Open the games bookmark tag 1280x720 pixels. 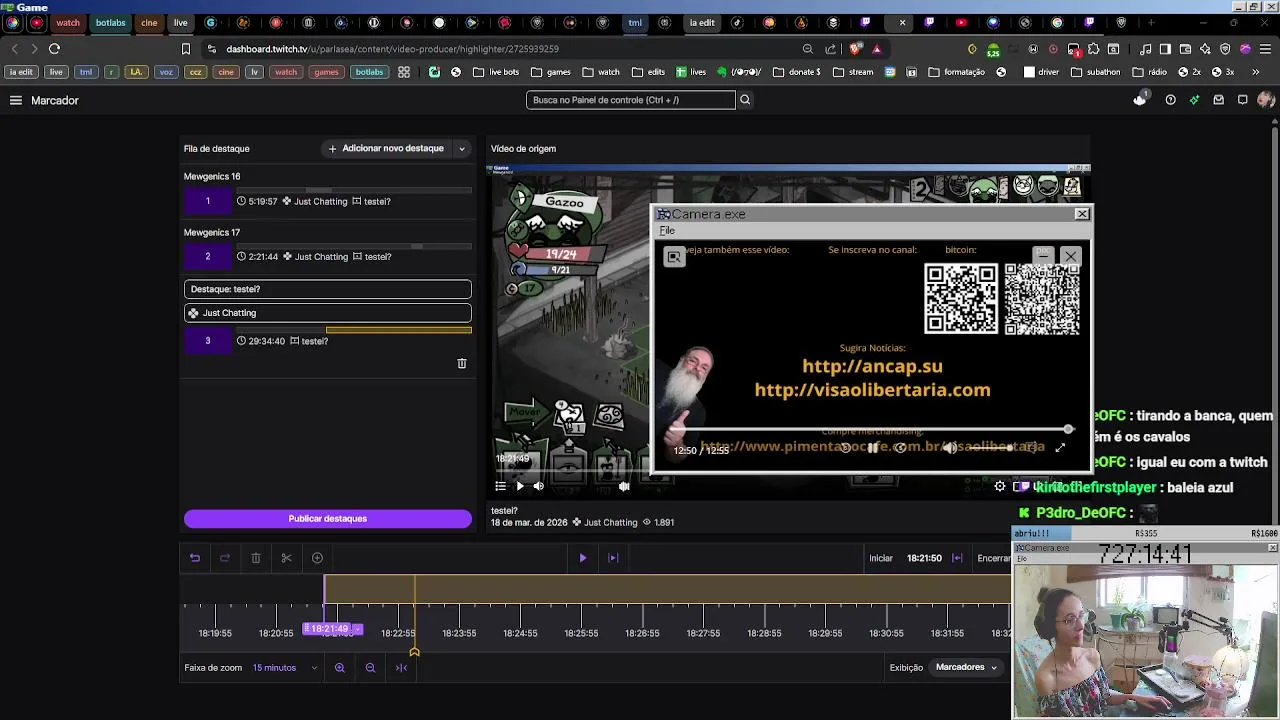(326, 72)
